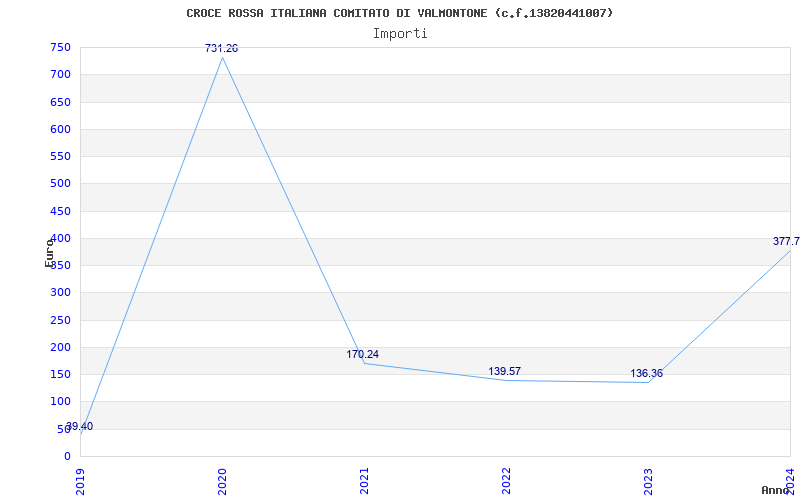Click the 100 y-axis tick label
This screenshot has height=500, width=800.
tap(60, 402)
